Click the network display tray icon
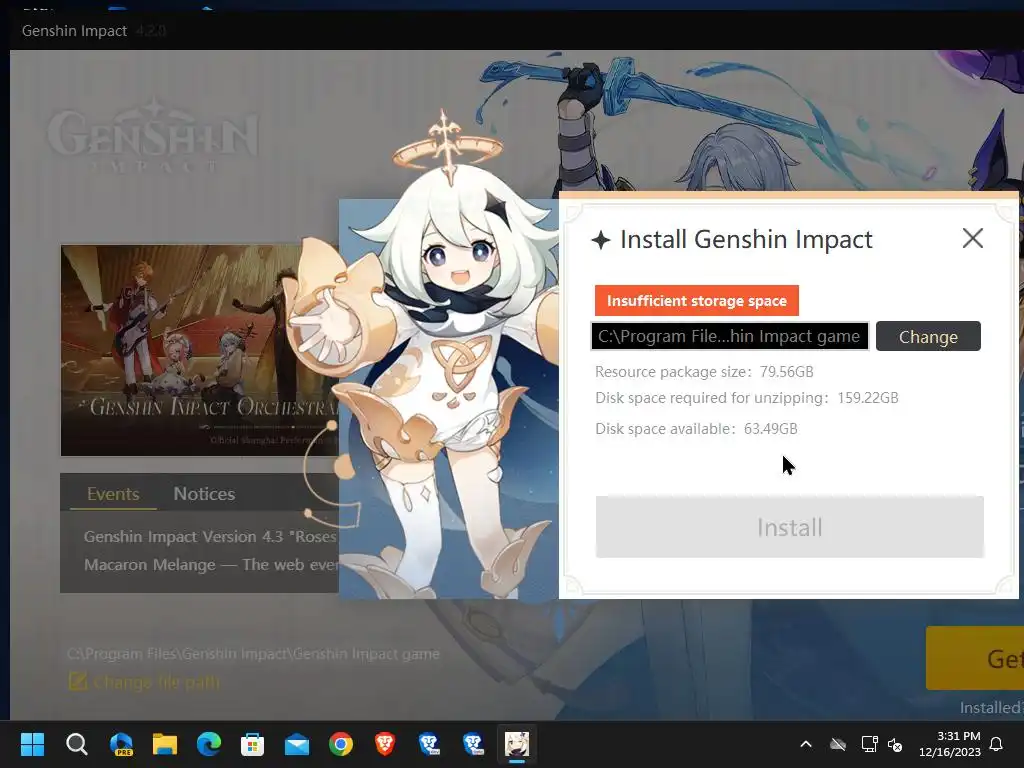Viewport: 1024px width, 768px height. coord(869,744)
